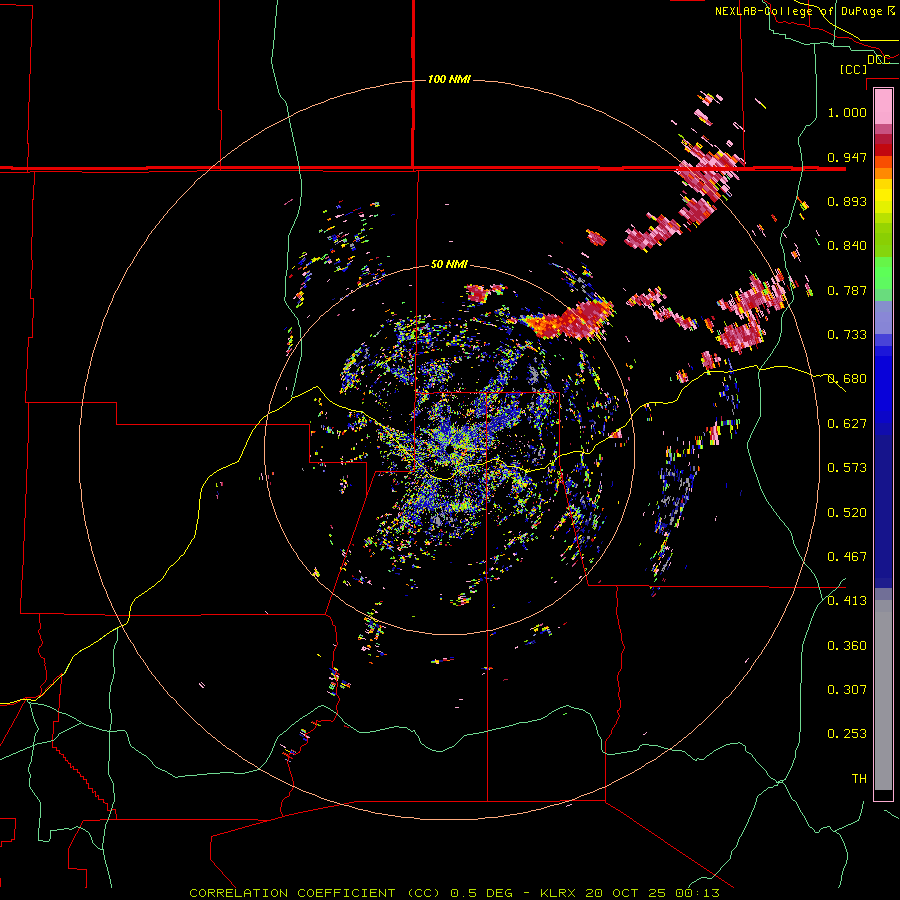The image size is (900, 900).
Task: Pick the periwinkle swatch on the color bar
Action: pos(883,317)
